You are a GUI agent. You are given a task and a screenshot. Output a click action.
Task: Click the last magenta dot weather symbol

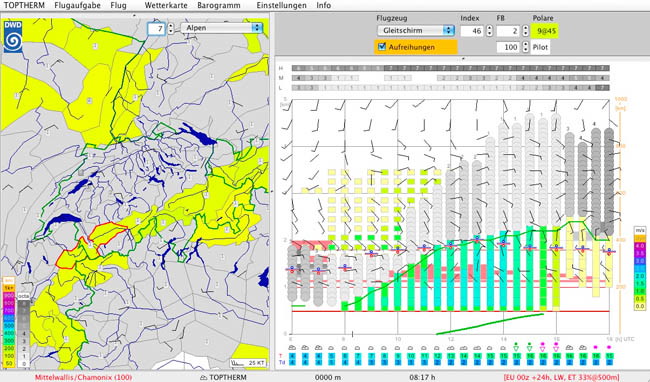point(609,347)
